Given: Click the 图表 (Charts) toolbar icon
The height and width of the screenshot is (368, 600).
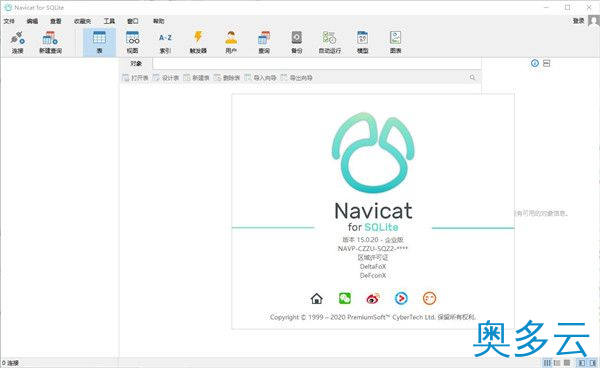Looking at the screenshot, I should (395, 42).
